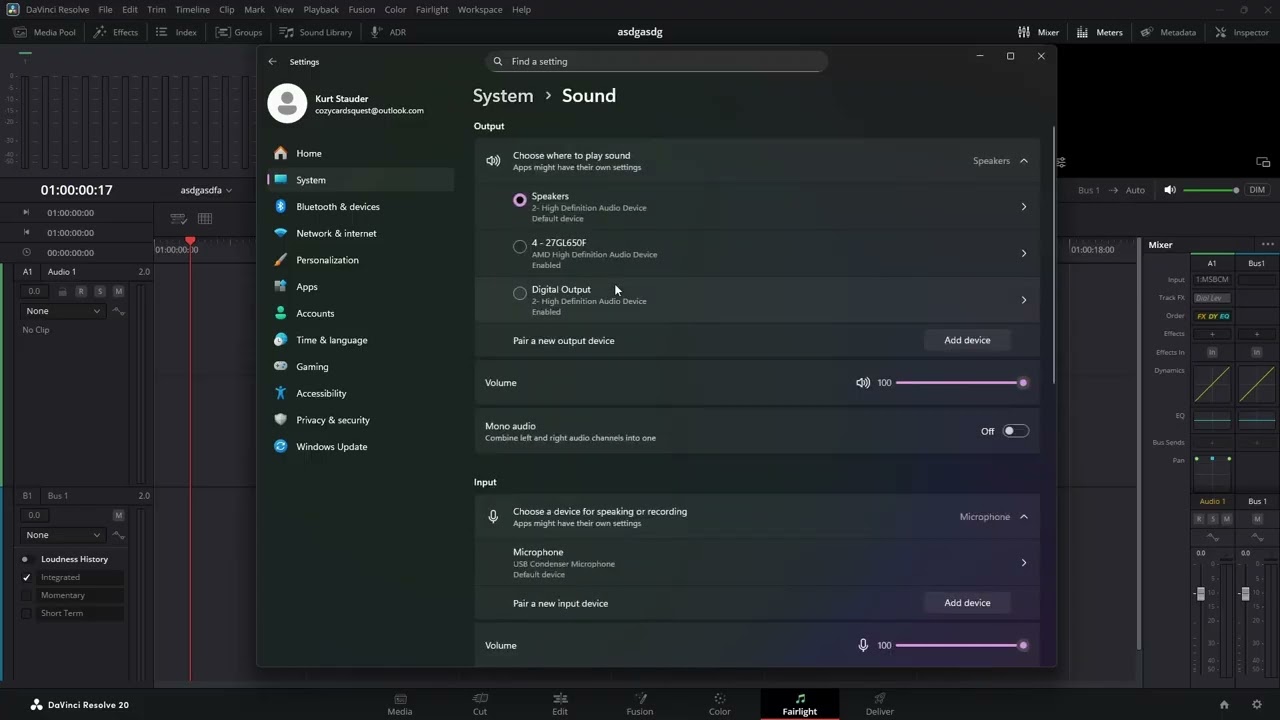Open the asdgasdfa timeline name dropdown
Screen dimensions: 1280x720
pos(206,190)
